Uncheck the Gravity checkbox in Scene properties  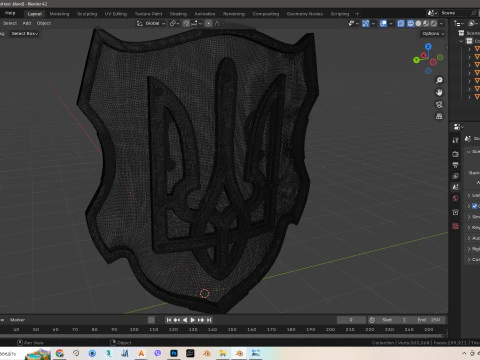pos(475,206)
